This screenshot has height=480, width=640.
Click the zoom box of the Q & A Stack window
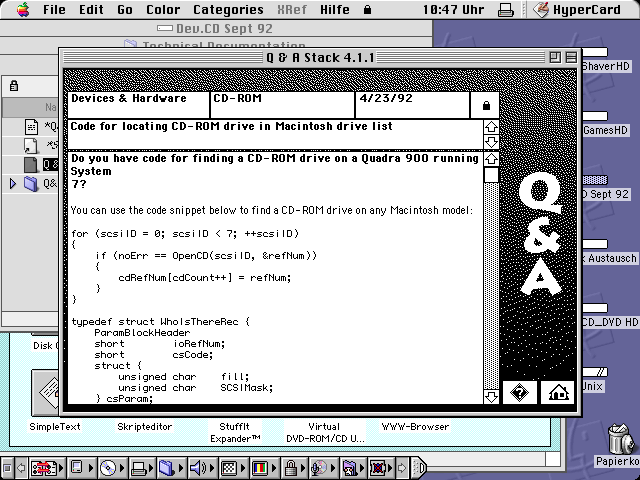[x=555, y=57]
